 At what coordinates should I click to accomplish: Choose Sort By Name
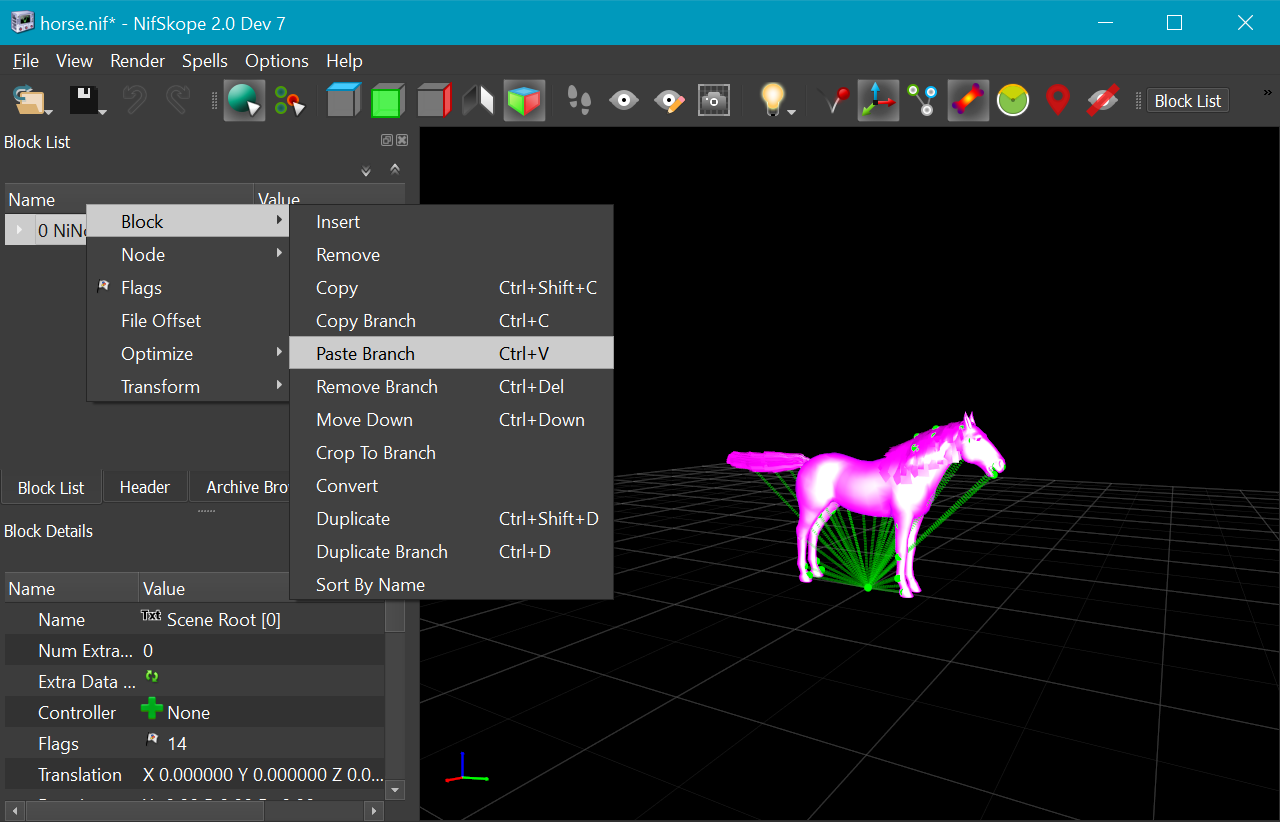tap(451, 585)
